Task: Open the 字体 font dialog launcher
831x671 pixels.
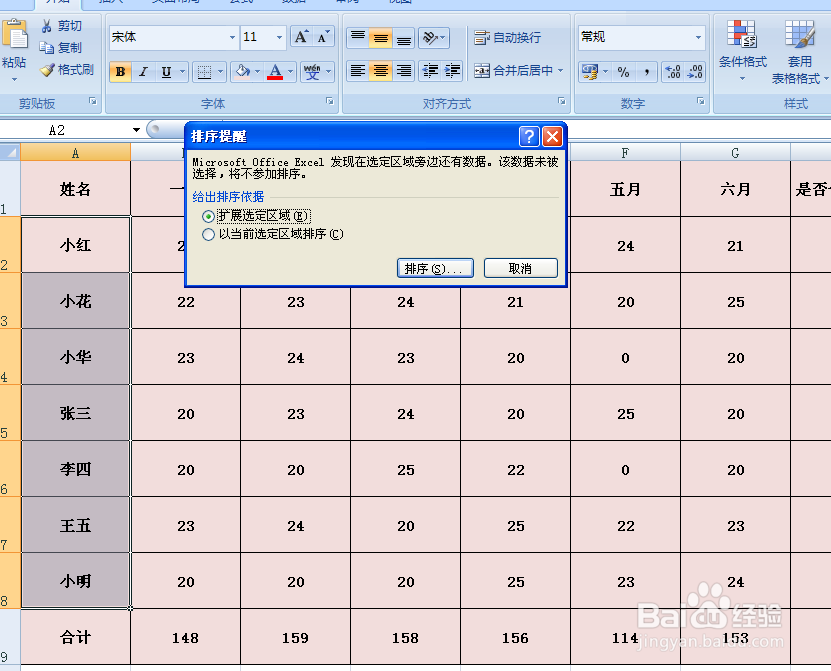Action: pos(330,101)
